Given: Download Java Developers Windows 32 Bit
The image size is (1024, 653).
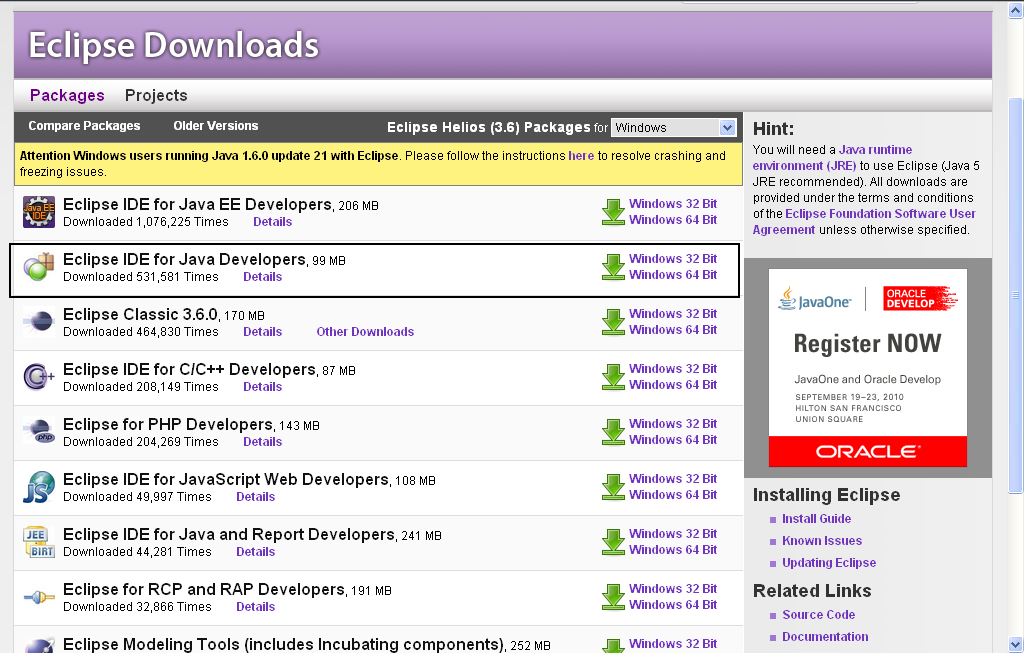Looking at the screenshot, I should 673,259.
